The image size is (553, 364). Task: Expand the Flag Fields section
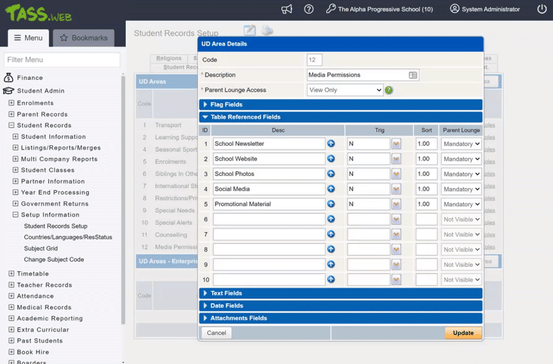[x=340, y=104]
